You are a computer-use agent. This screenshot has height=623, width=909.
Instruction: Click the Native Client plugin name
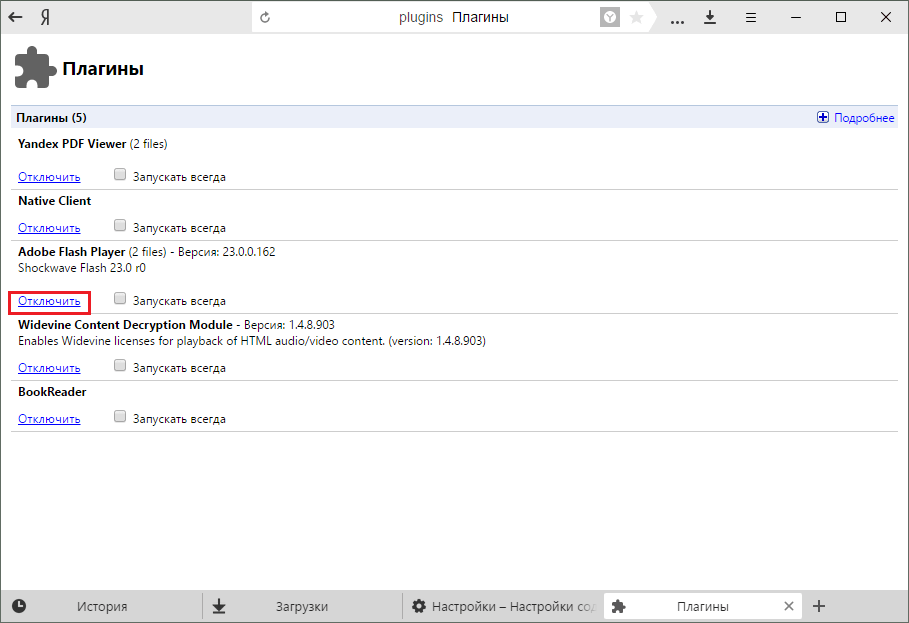[54, 201]
